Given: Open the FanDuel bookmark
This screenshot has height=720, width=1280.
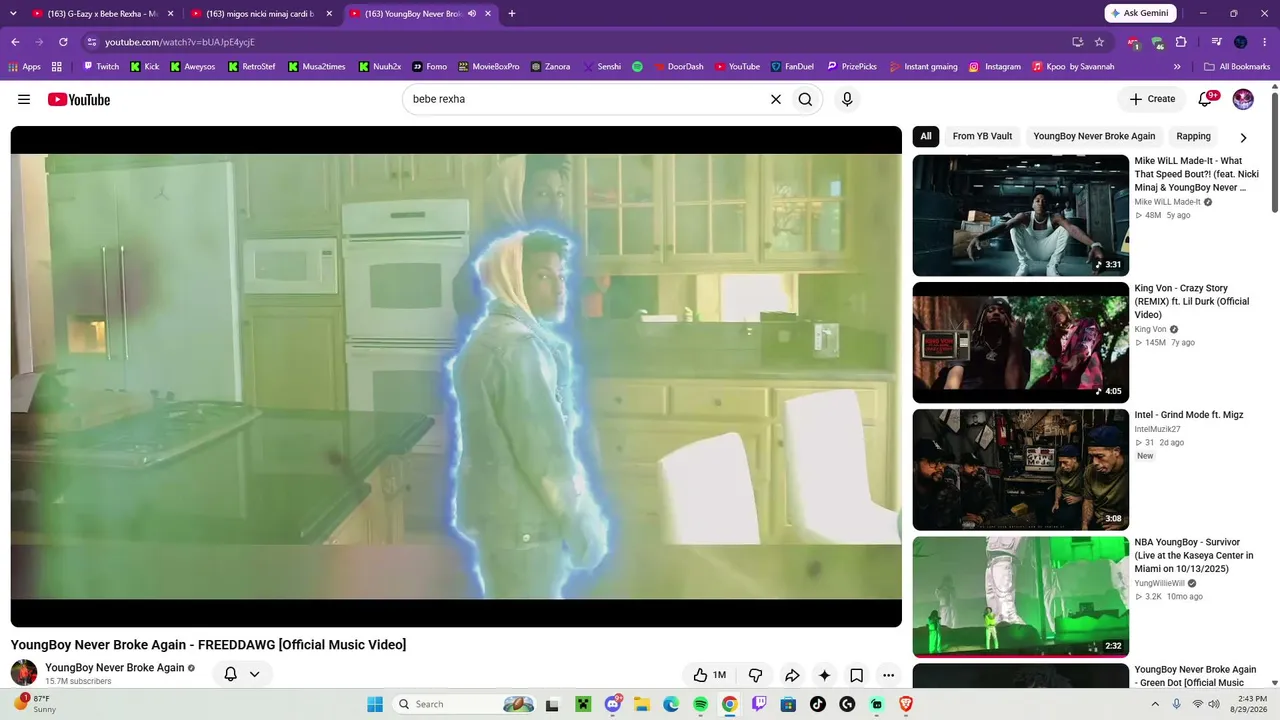Looking at the screenshot, I should tap(792, 67).
